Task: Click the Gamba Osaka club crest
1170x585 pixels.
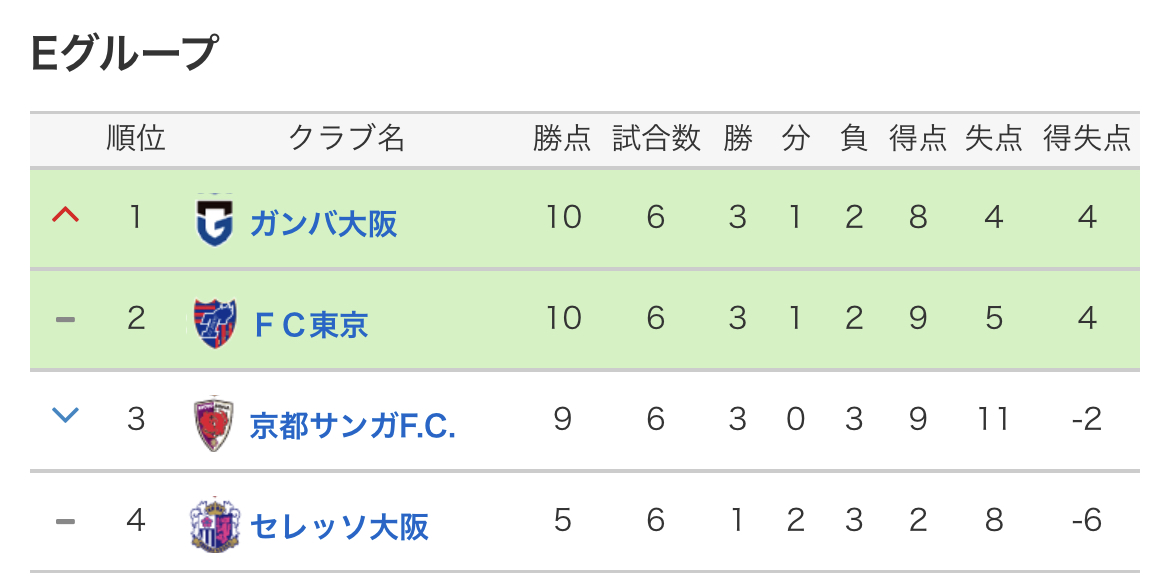Action: click(x=215, y=220)
